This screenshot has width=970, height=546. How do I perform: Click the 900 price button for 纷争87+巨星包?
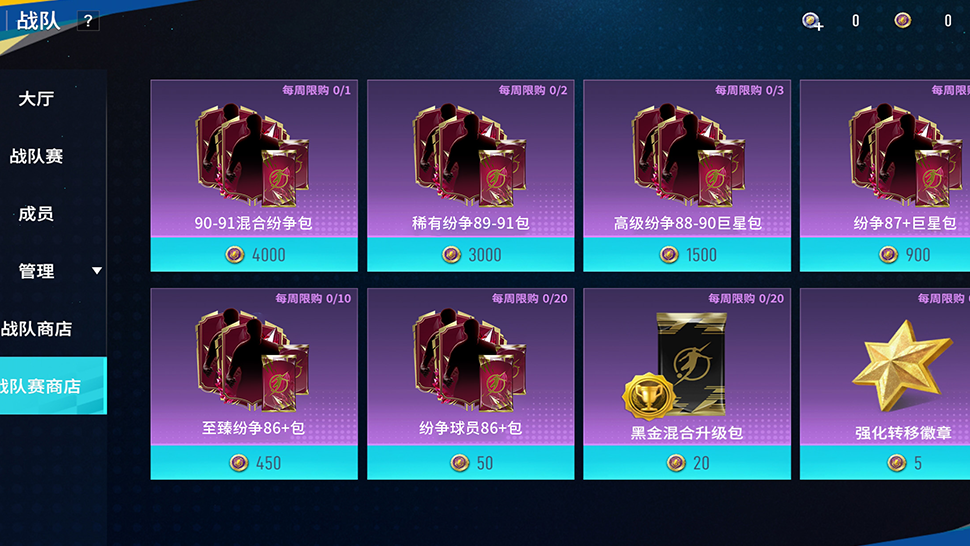point(885,254)
